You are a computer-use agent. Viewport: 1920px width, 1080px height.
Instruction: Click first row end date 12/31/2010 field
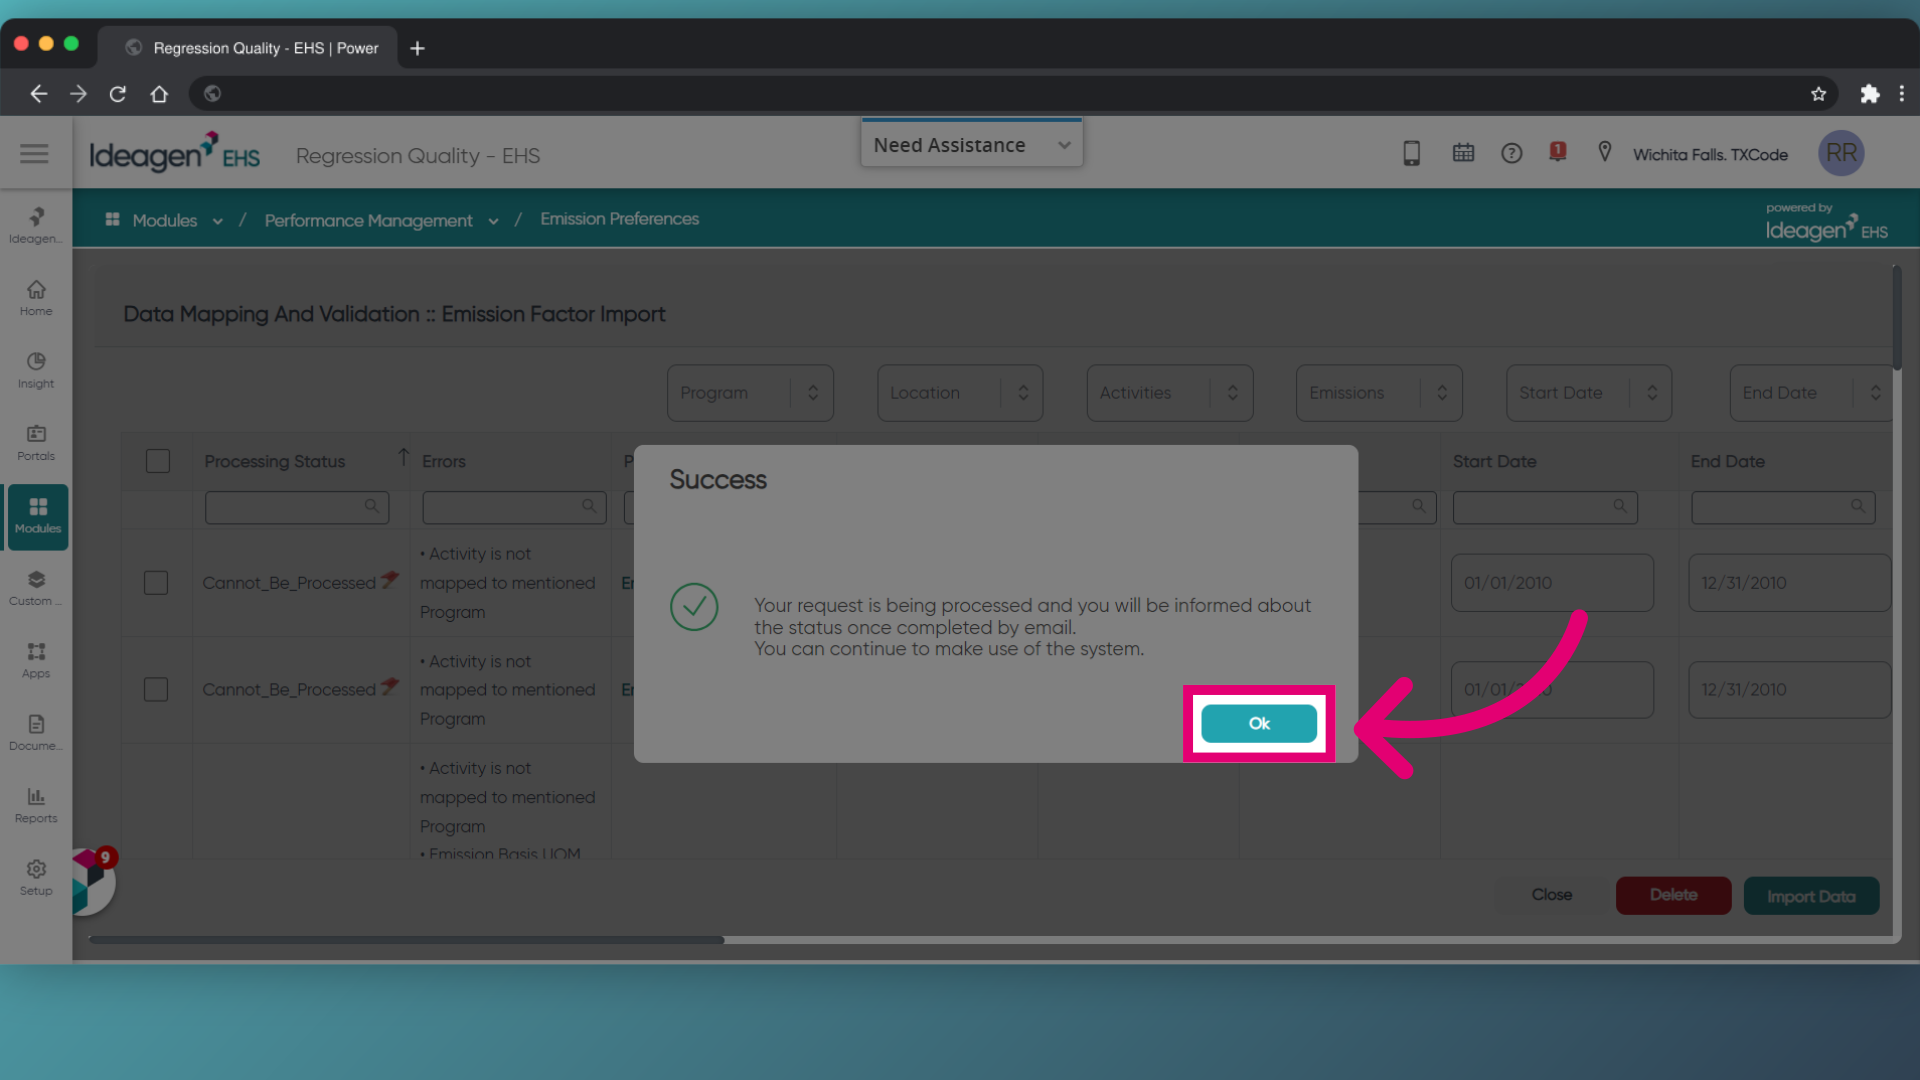pos(1789,583)
